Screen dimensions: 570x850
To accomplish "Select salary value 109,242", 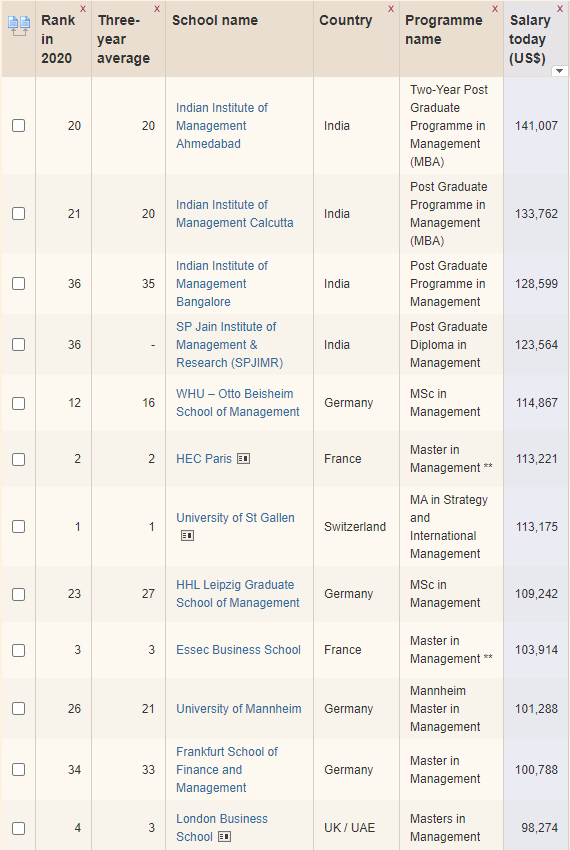I will (x=536, y=594).
